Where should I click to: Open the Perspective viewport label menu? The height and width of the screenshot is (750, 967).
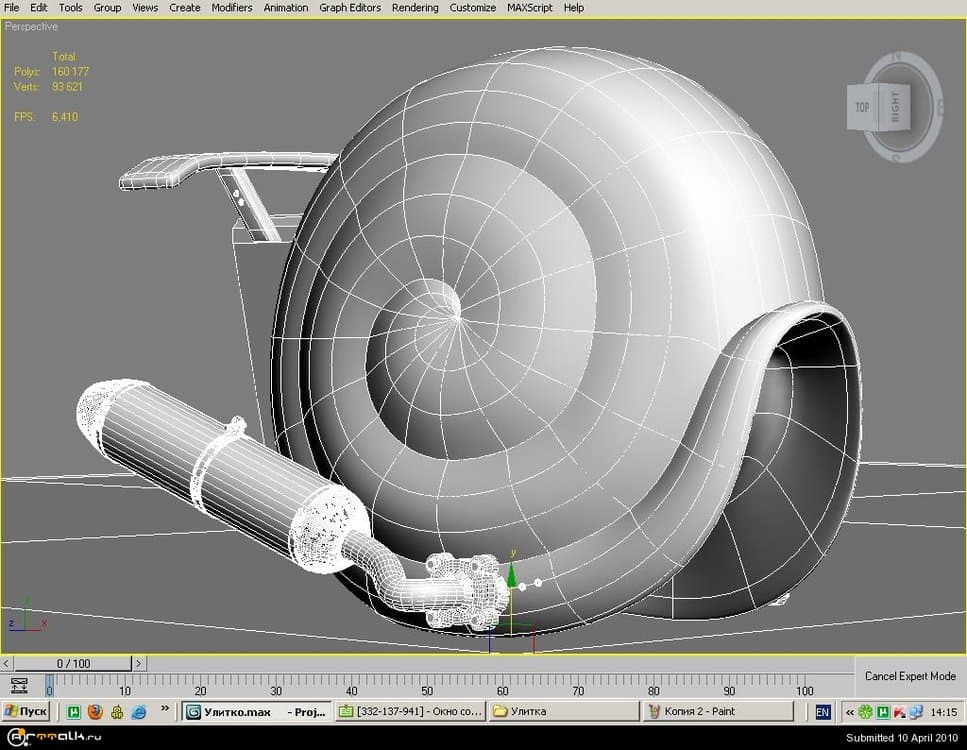(x=32, y=27)
